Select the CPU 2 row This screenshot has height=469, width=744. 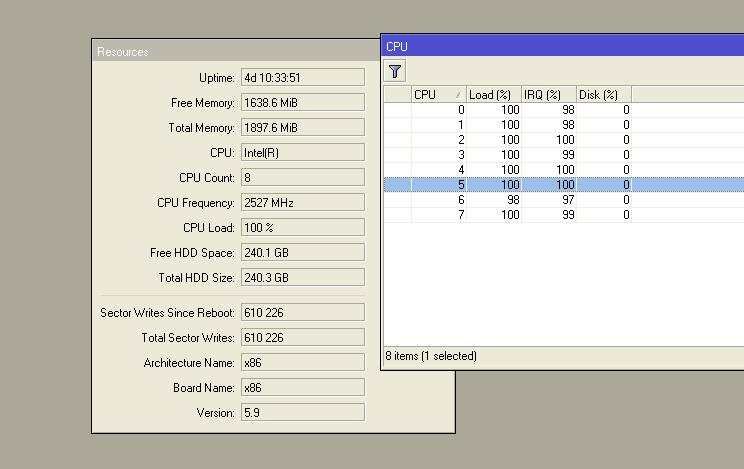click(564, 140)
